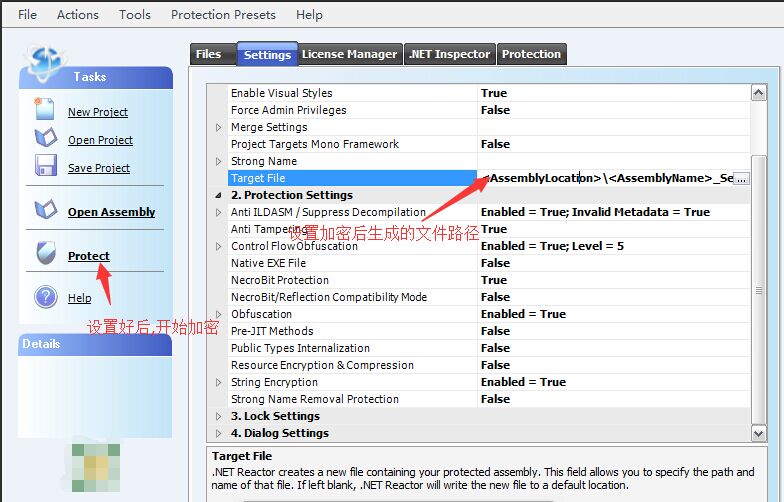Image resolution: width=784 pixels, height=502 pixels.
Task: Click the Tasks panel header
Action: (96, 77)
